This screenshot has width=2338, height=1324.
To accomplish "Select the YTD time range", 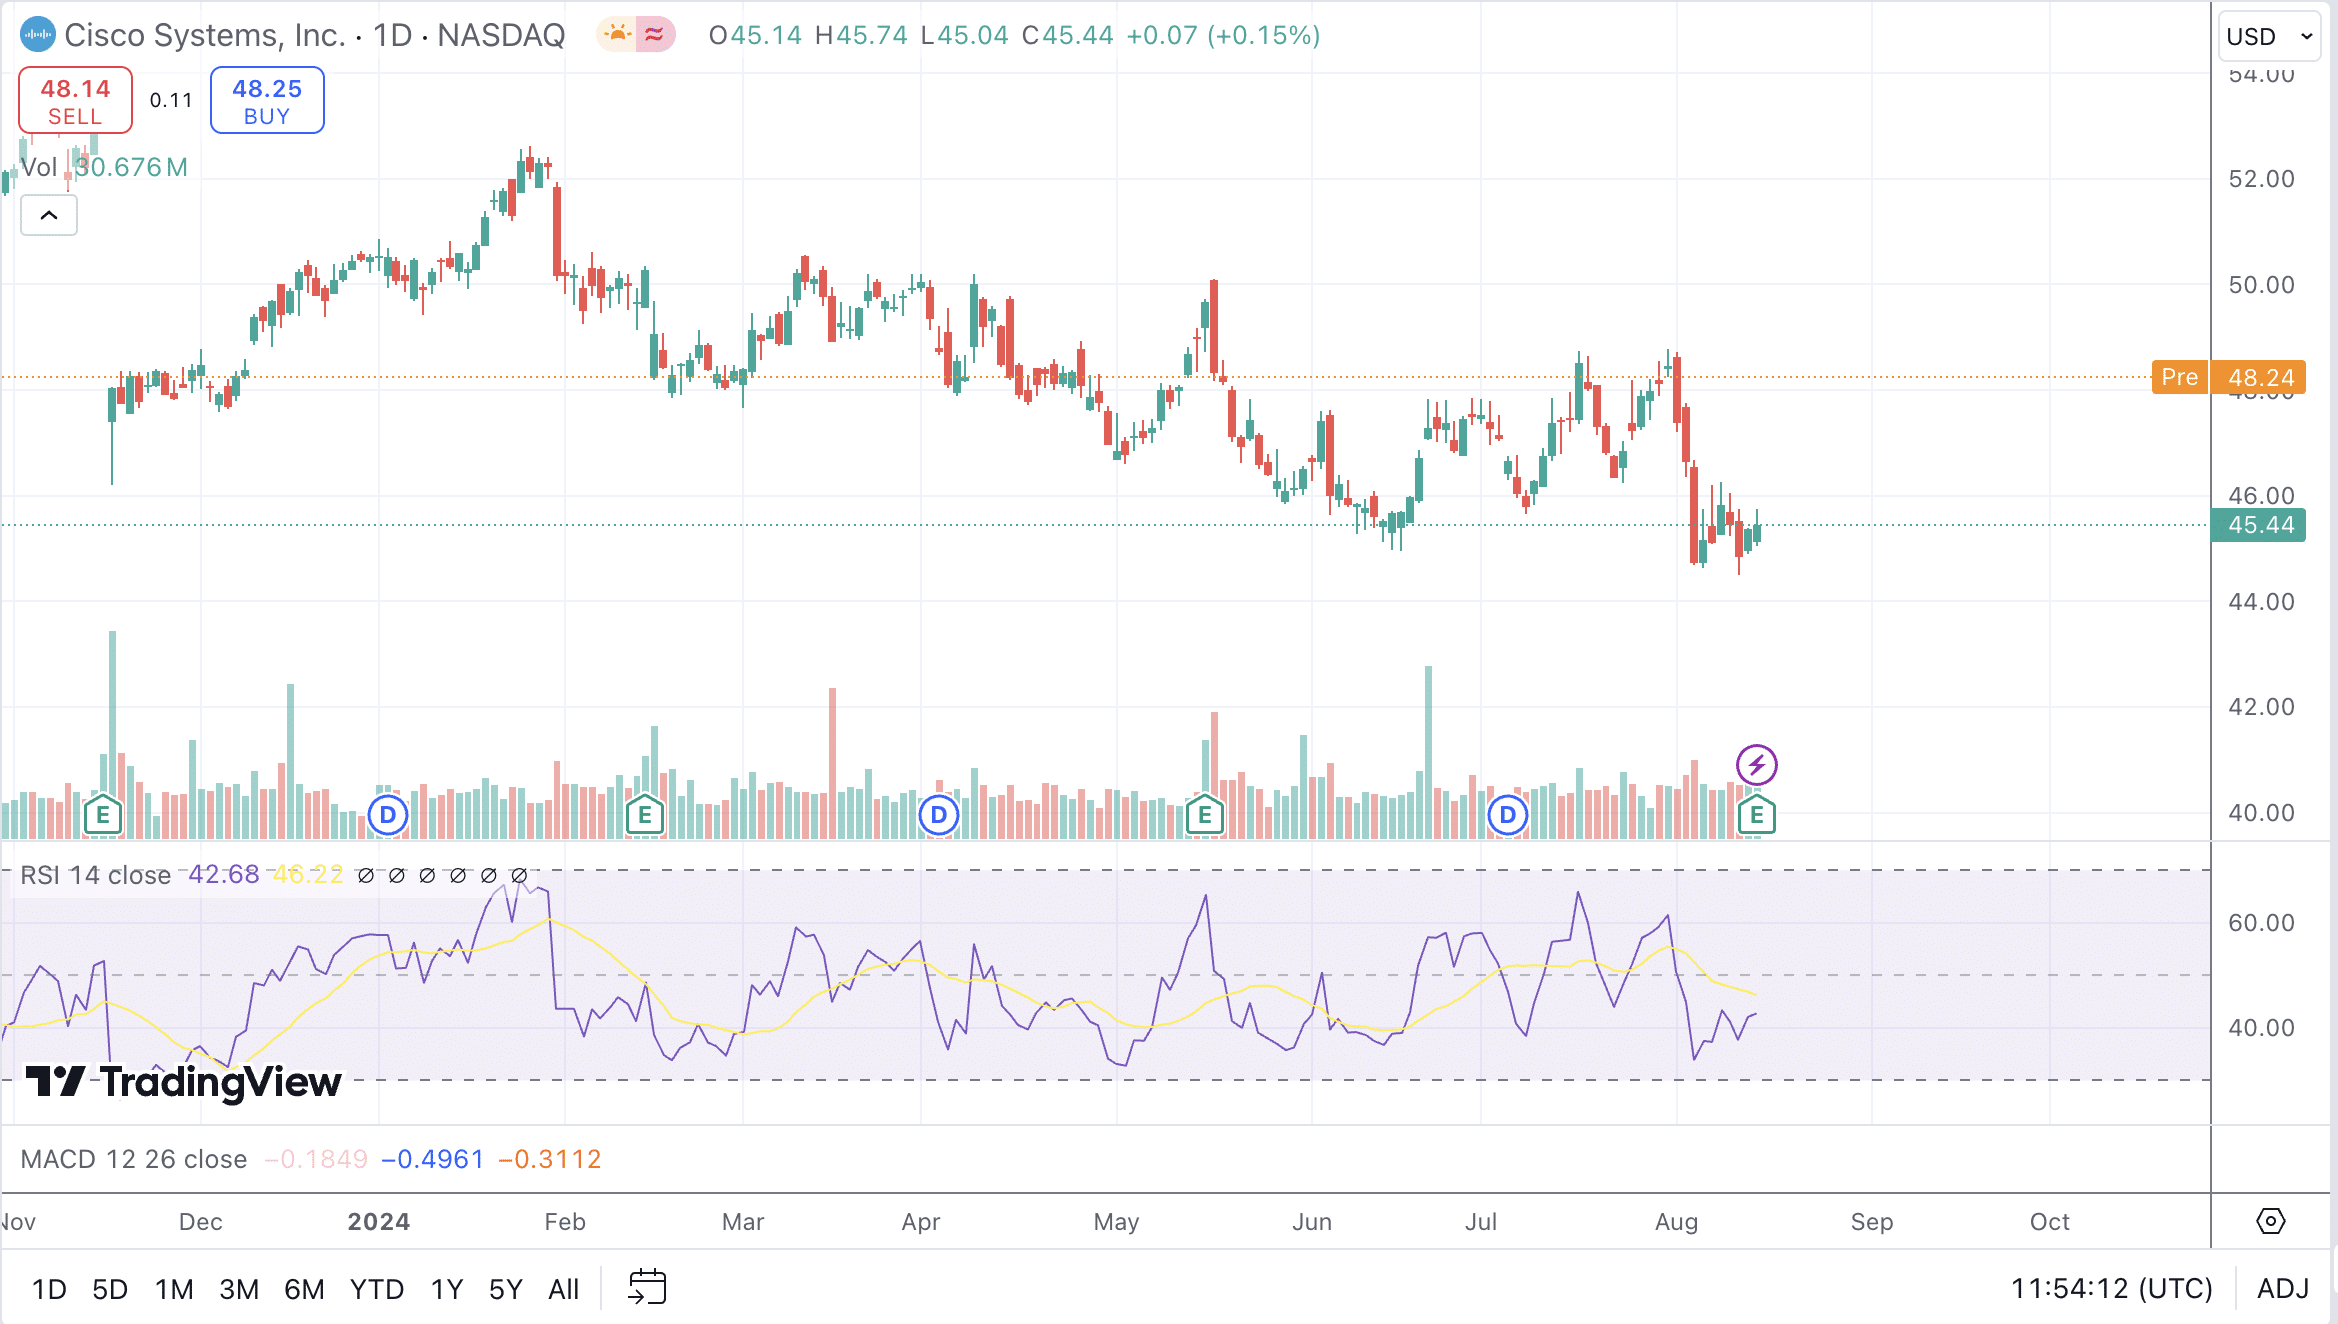I will [x=377, y=1289].
